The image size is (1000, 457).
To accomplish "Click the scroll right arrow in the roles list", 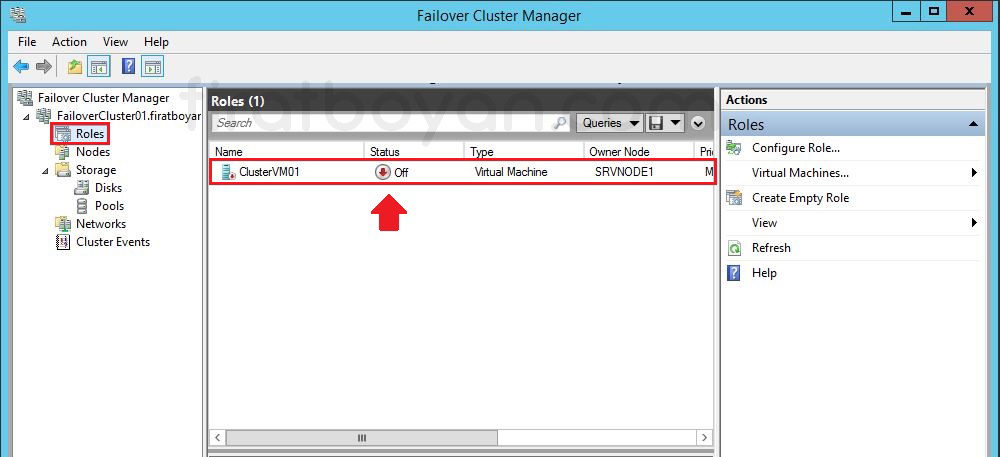I will (x=704, y=438).
